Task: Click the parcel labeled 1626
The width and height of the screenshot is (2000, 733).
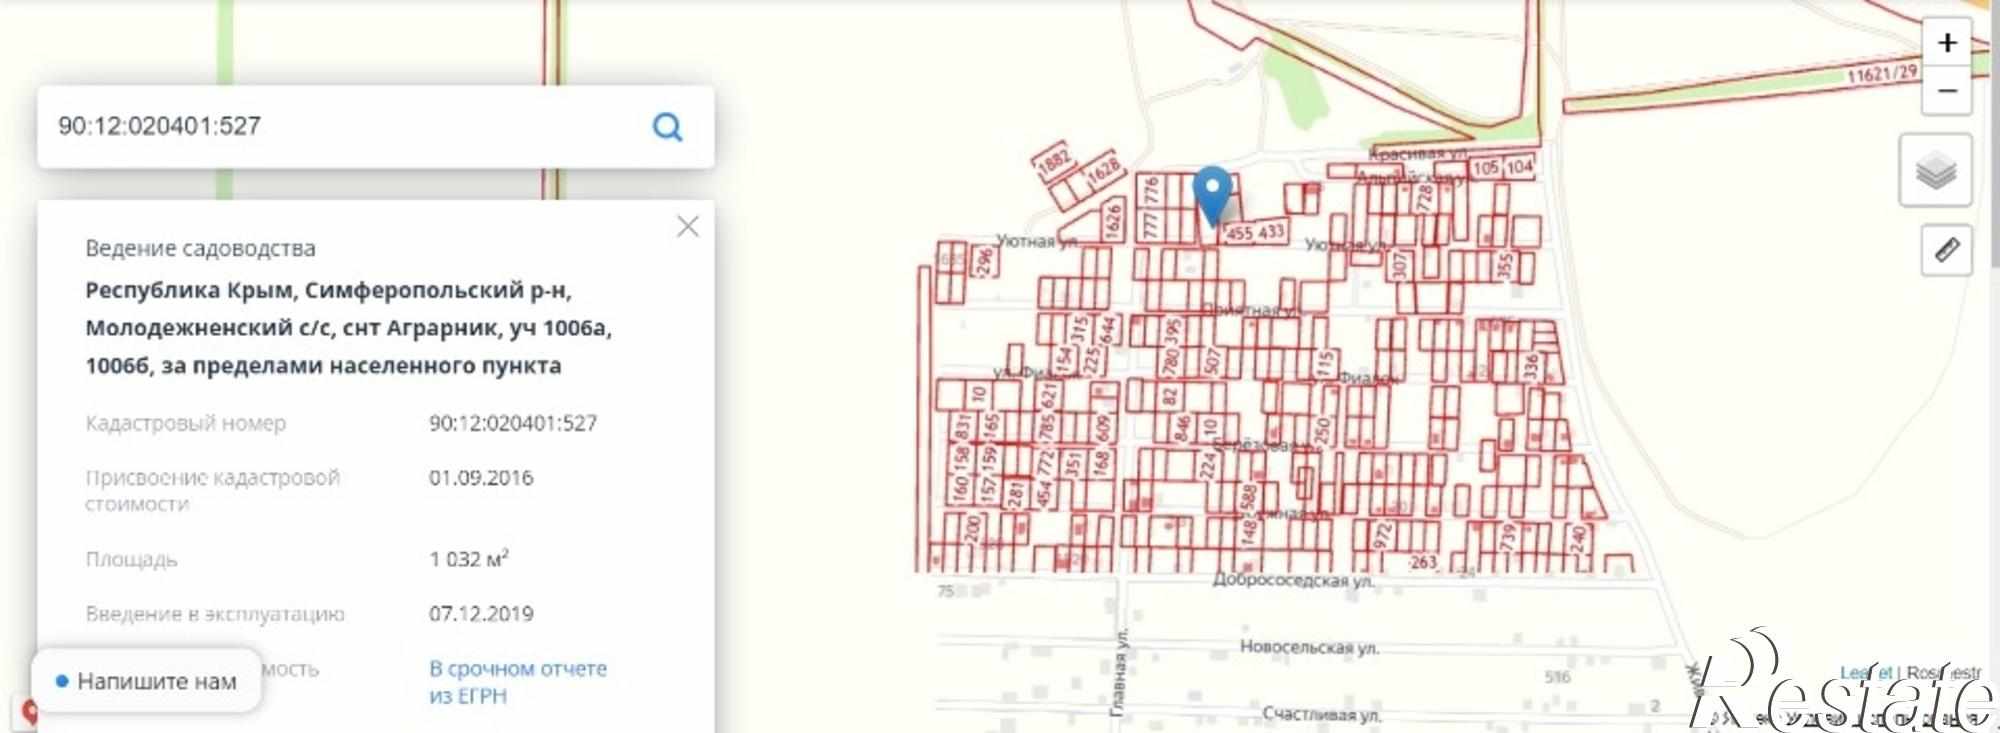Action: pos(1115,221)
